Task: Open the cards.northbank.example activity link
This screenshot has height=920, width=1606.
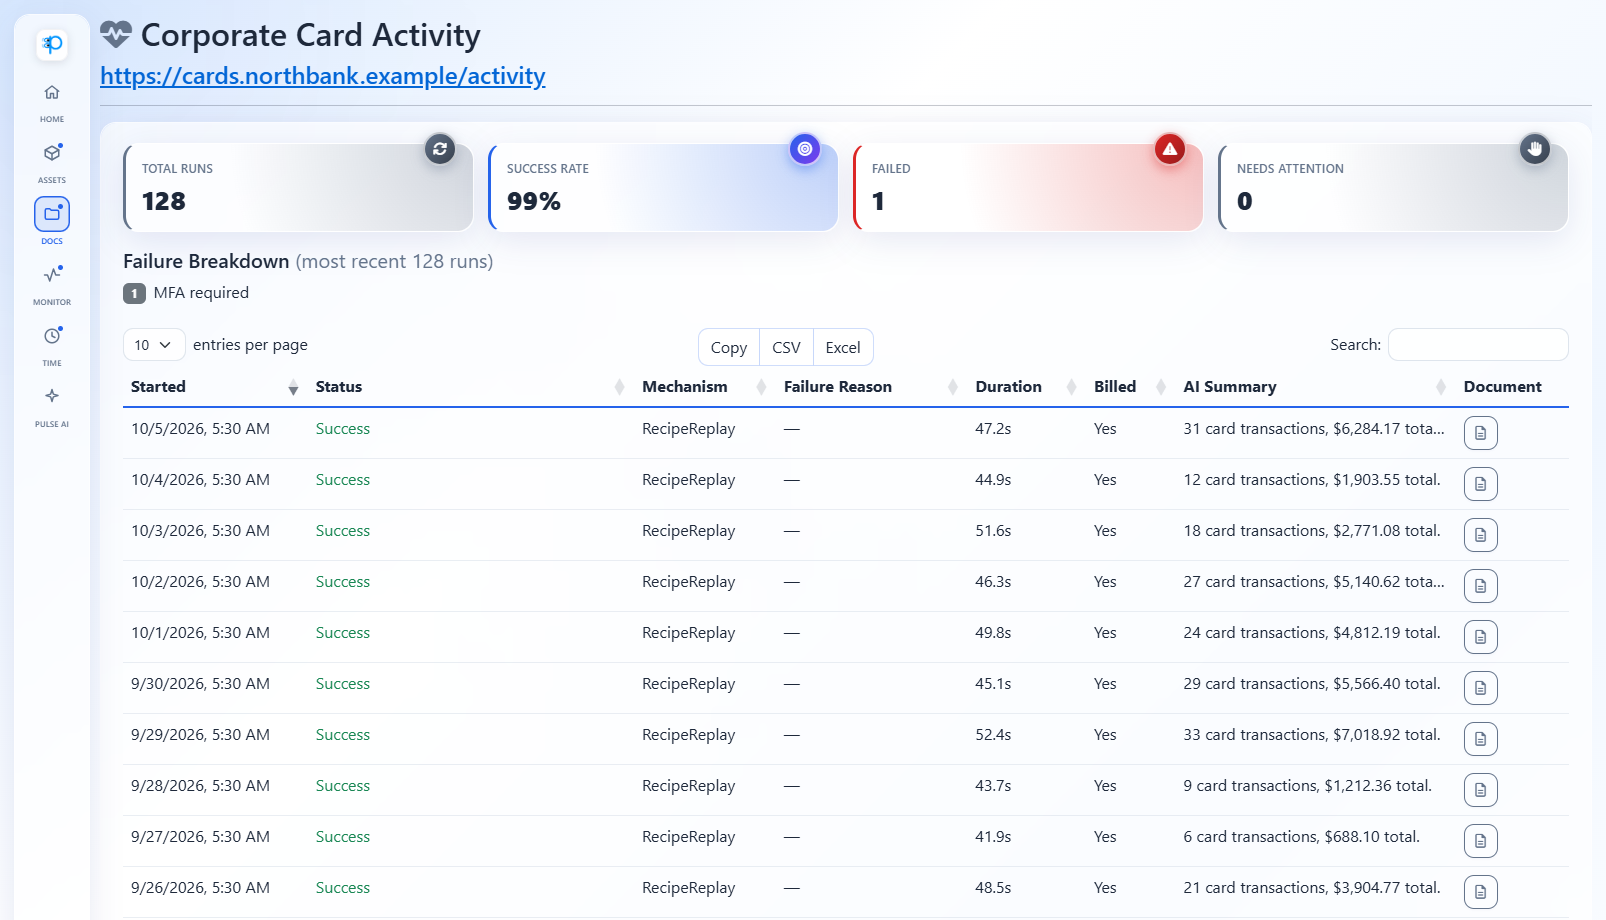Action: click(x=323, y=76)
